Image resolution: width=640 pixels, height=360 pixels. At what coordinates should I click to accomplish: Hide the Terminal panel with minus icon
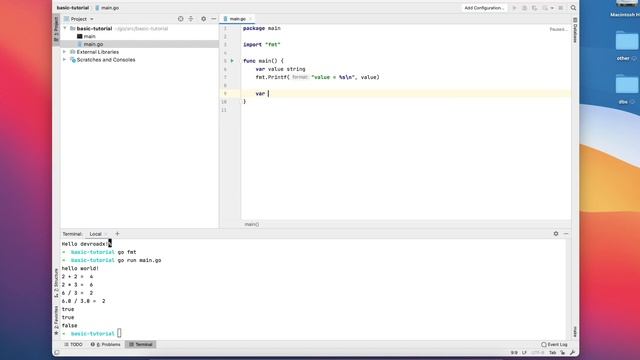(x=566, y=234)
